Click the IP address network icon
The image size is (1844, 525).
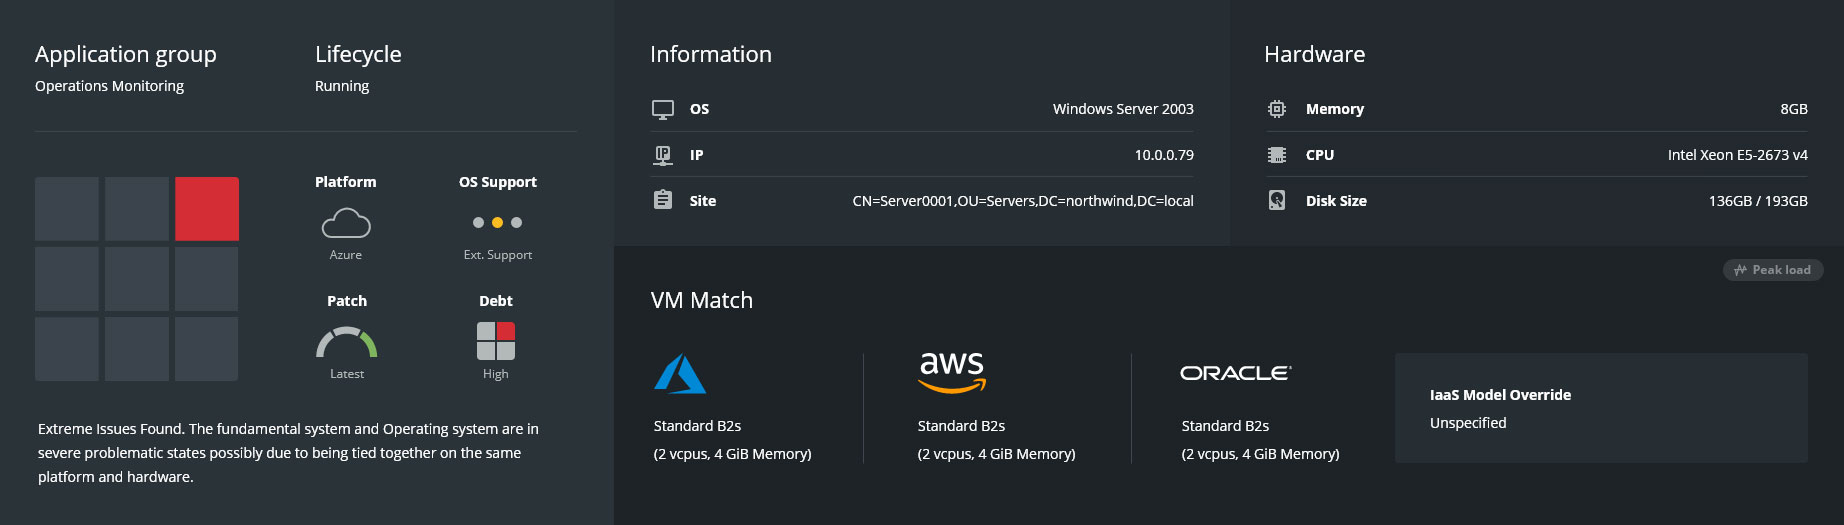pos(663,155)
